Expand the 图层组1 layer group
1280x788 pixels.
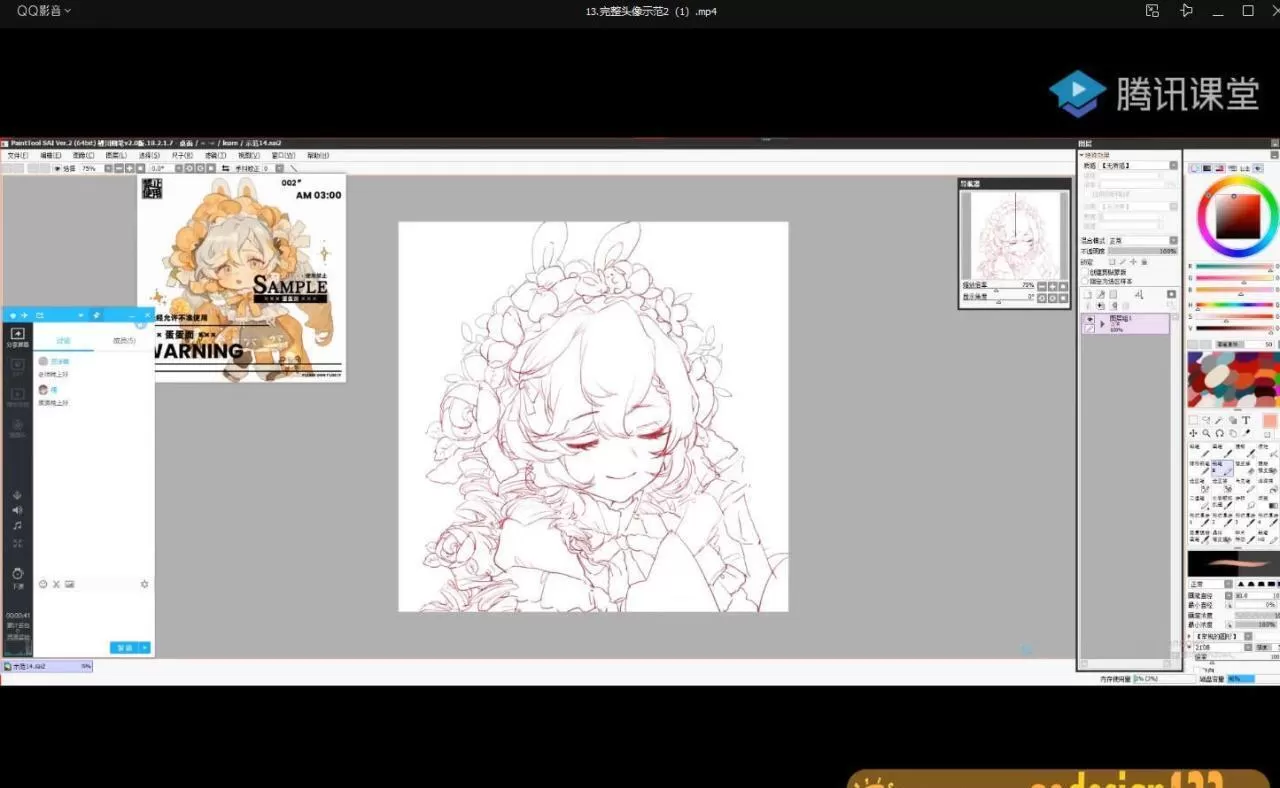coord(1101,324)
